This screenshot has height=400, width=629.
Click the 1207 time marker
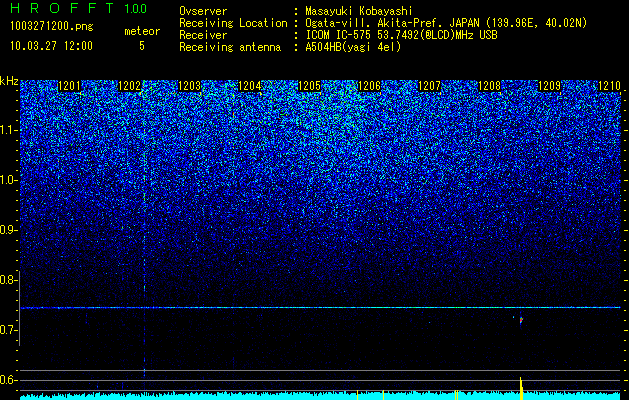[429, 86]
